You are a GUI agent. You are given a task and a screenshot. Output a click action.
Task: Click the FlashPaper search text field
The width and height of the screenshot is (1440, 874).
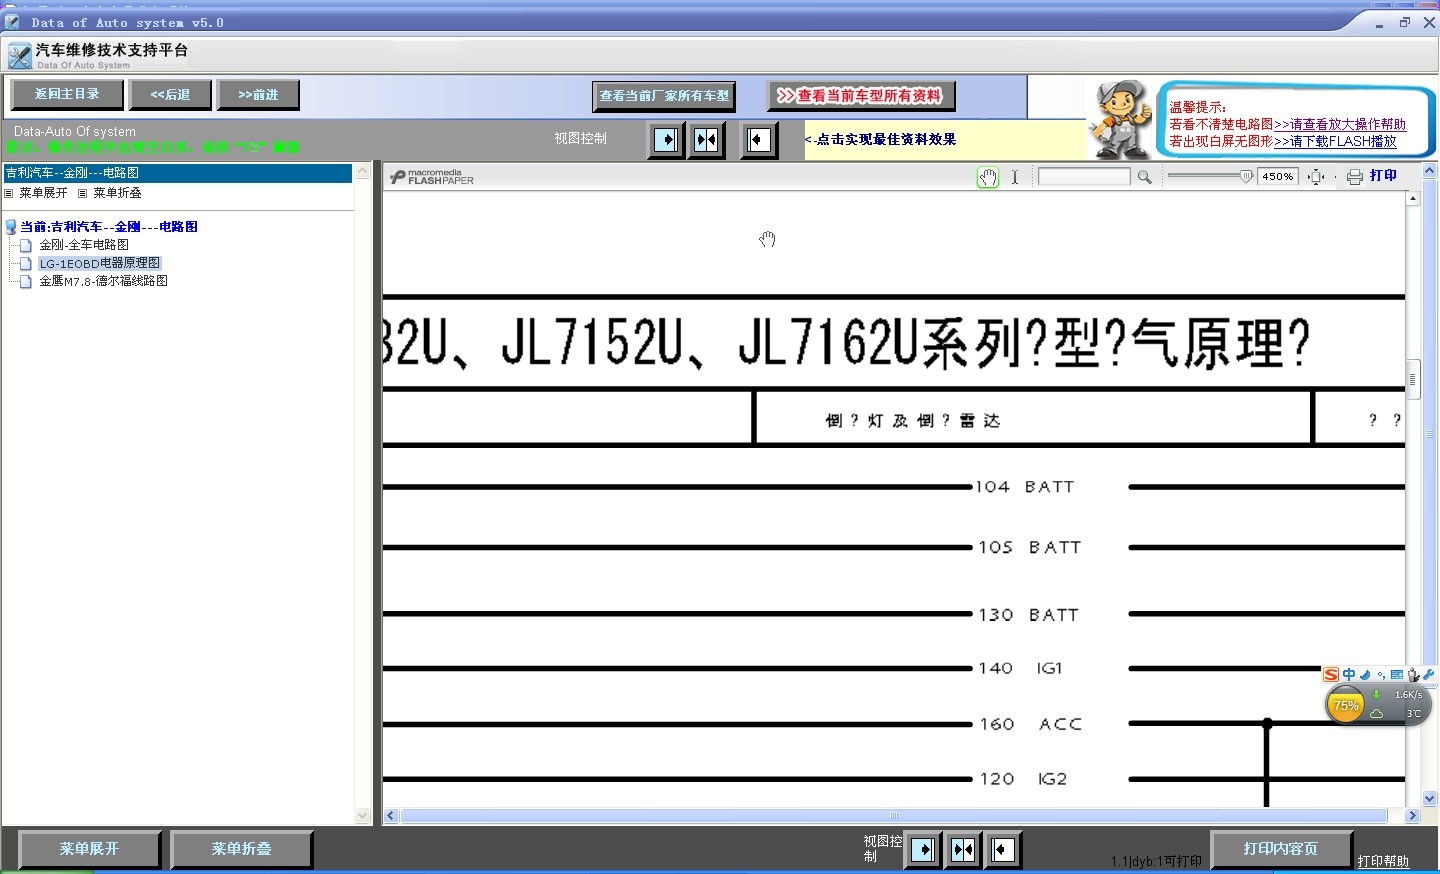(1084, 177)
